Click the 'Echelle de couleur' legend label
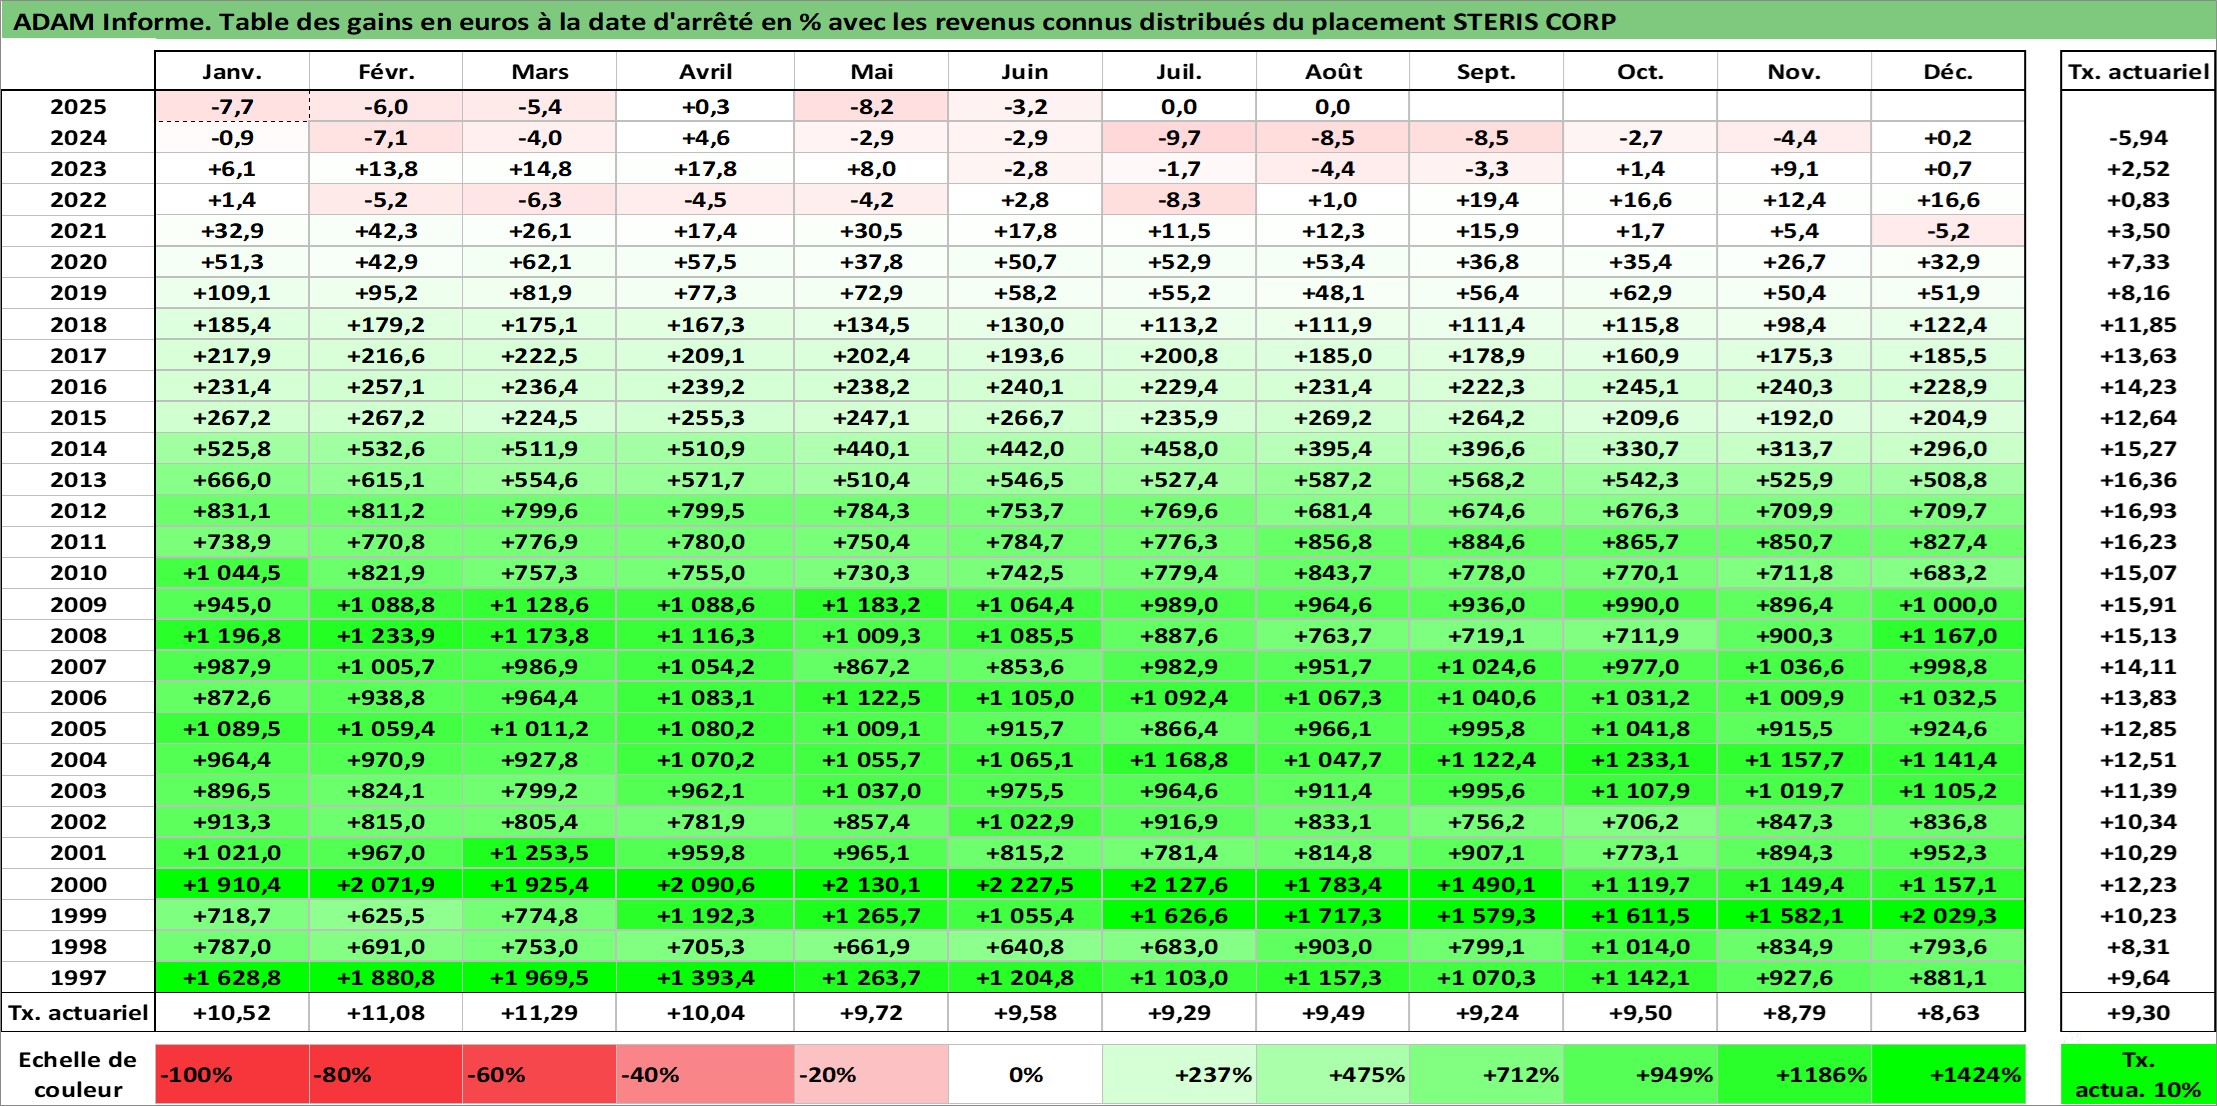Image resolution: width=2217 pixels, height=1106 pixels. (78, 1075)
